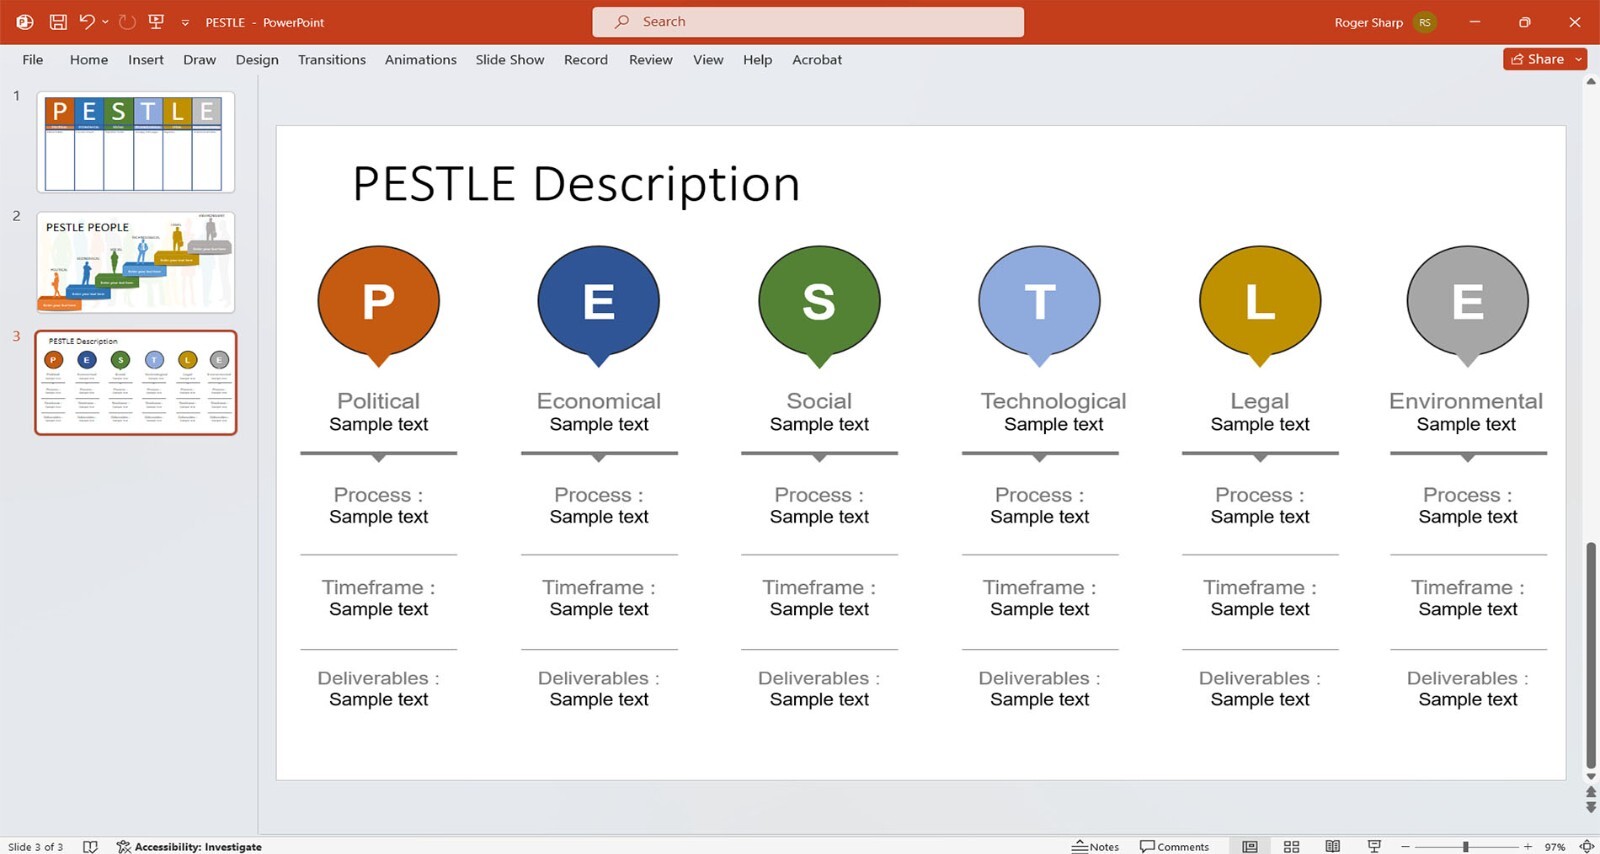The height and width of the screenshot is (854, 1600).
Task: Click Accessibility: Investigate in status bar
Action: [189, 846]
